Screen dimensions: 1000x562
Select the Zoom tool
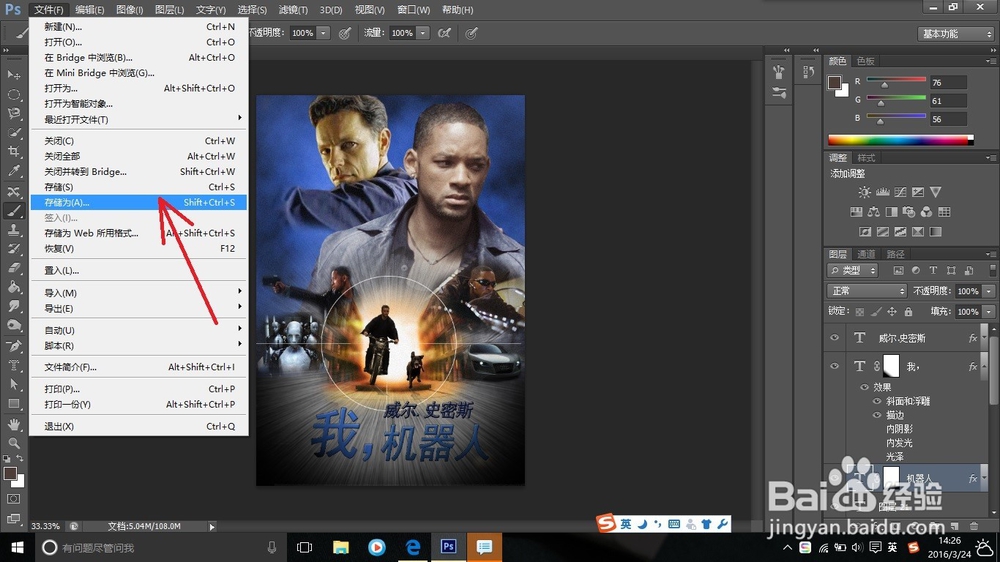(13, 443)
